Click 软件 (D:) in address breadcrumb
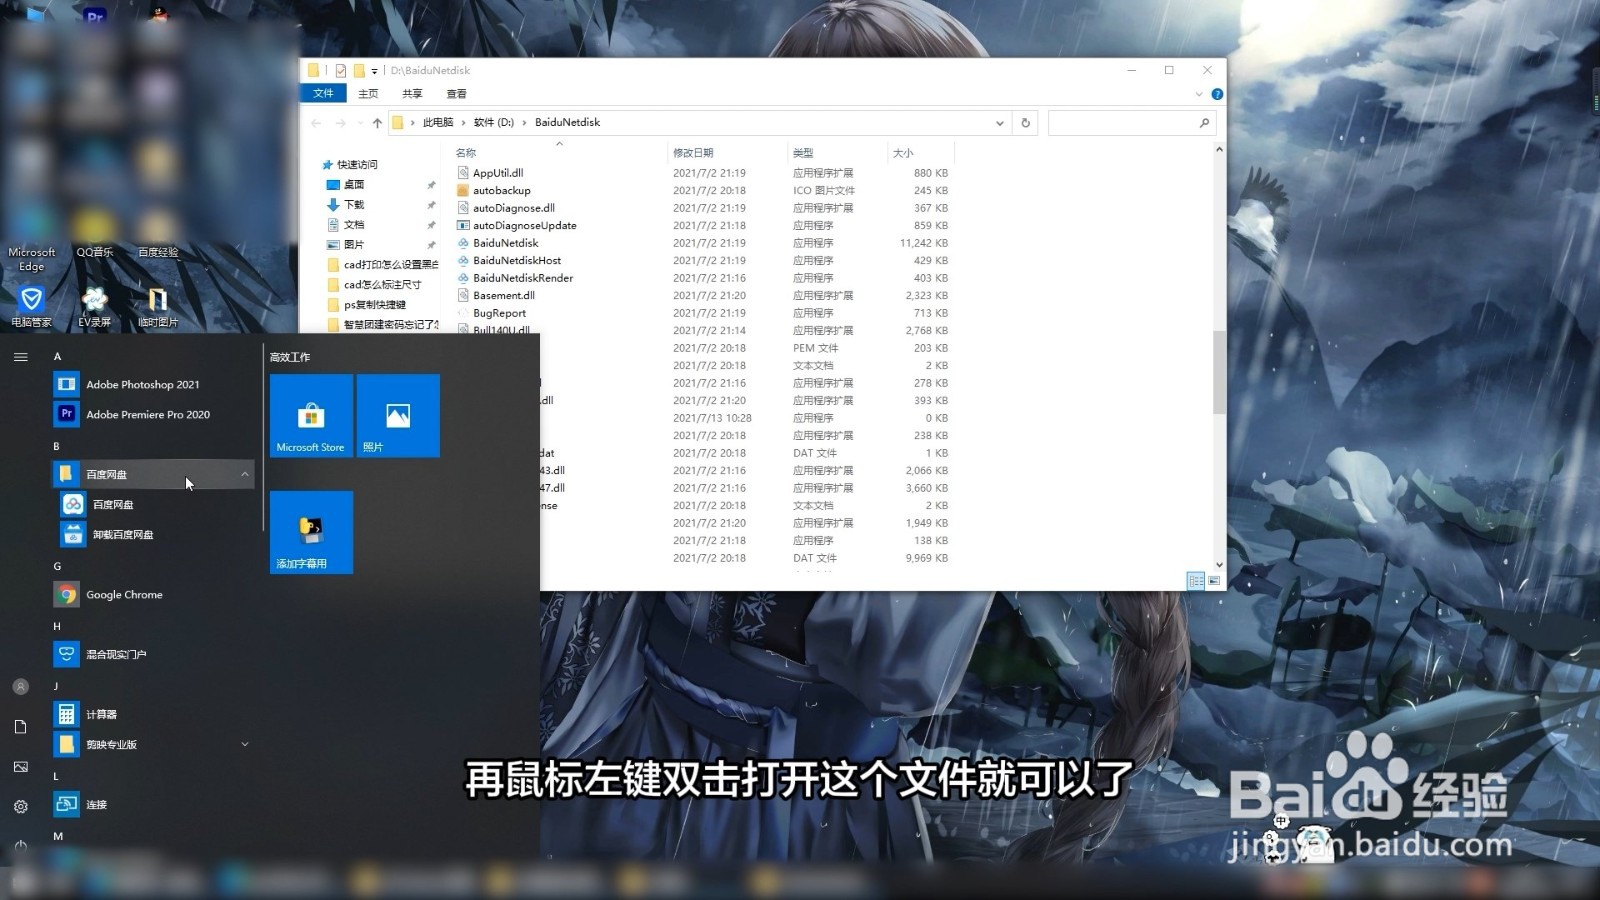Screen dimensions: 1600x900 click(x=493, y=122)
